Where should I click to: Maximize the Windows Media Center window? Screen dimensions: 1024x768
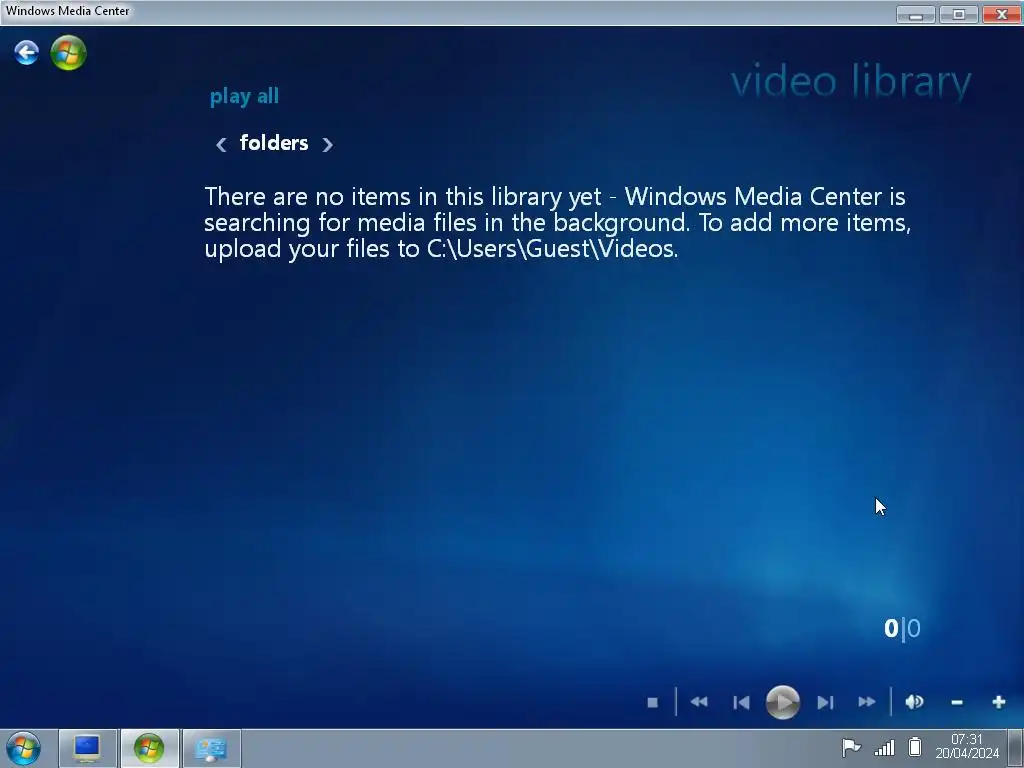tap(958, 14)
